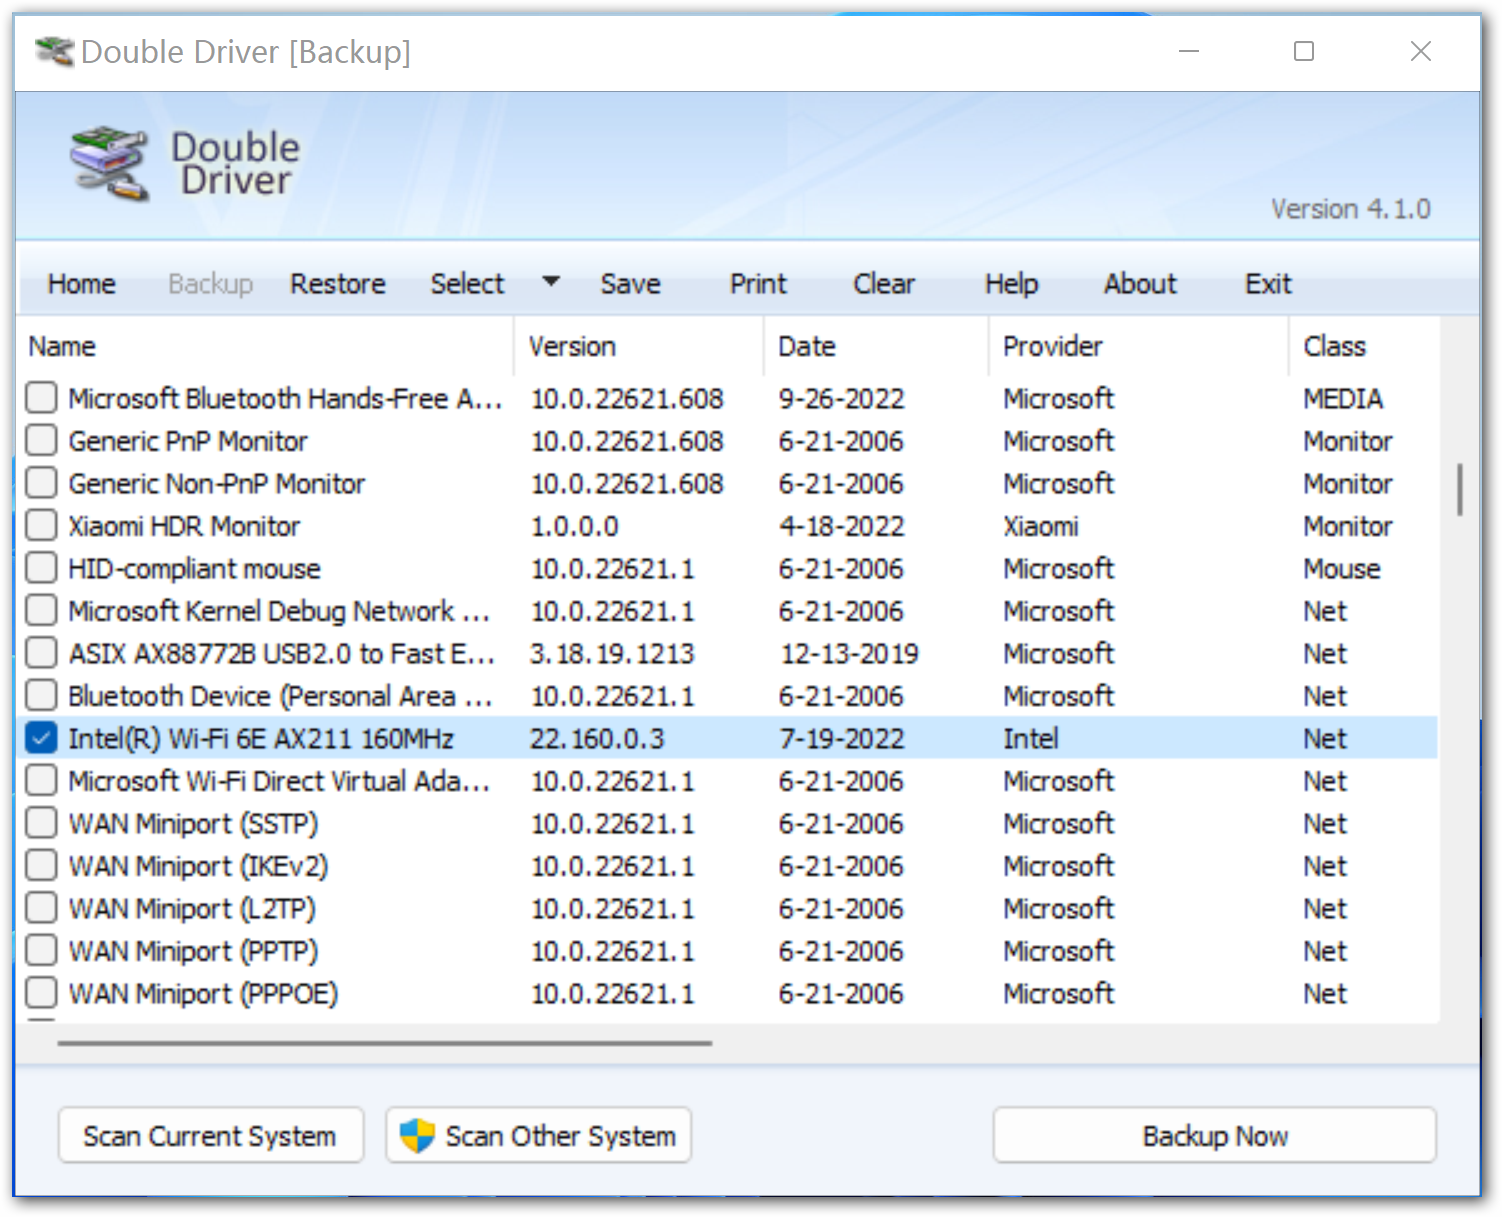
Task: Check the WAN Miniport (SSTP) checkbox
Action: (41, 823)
